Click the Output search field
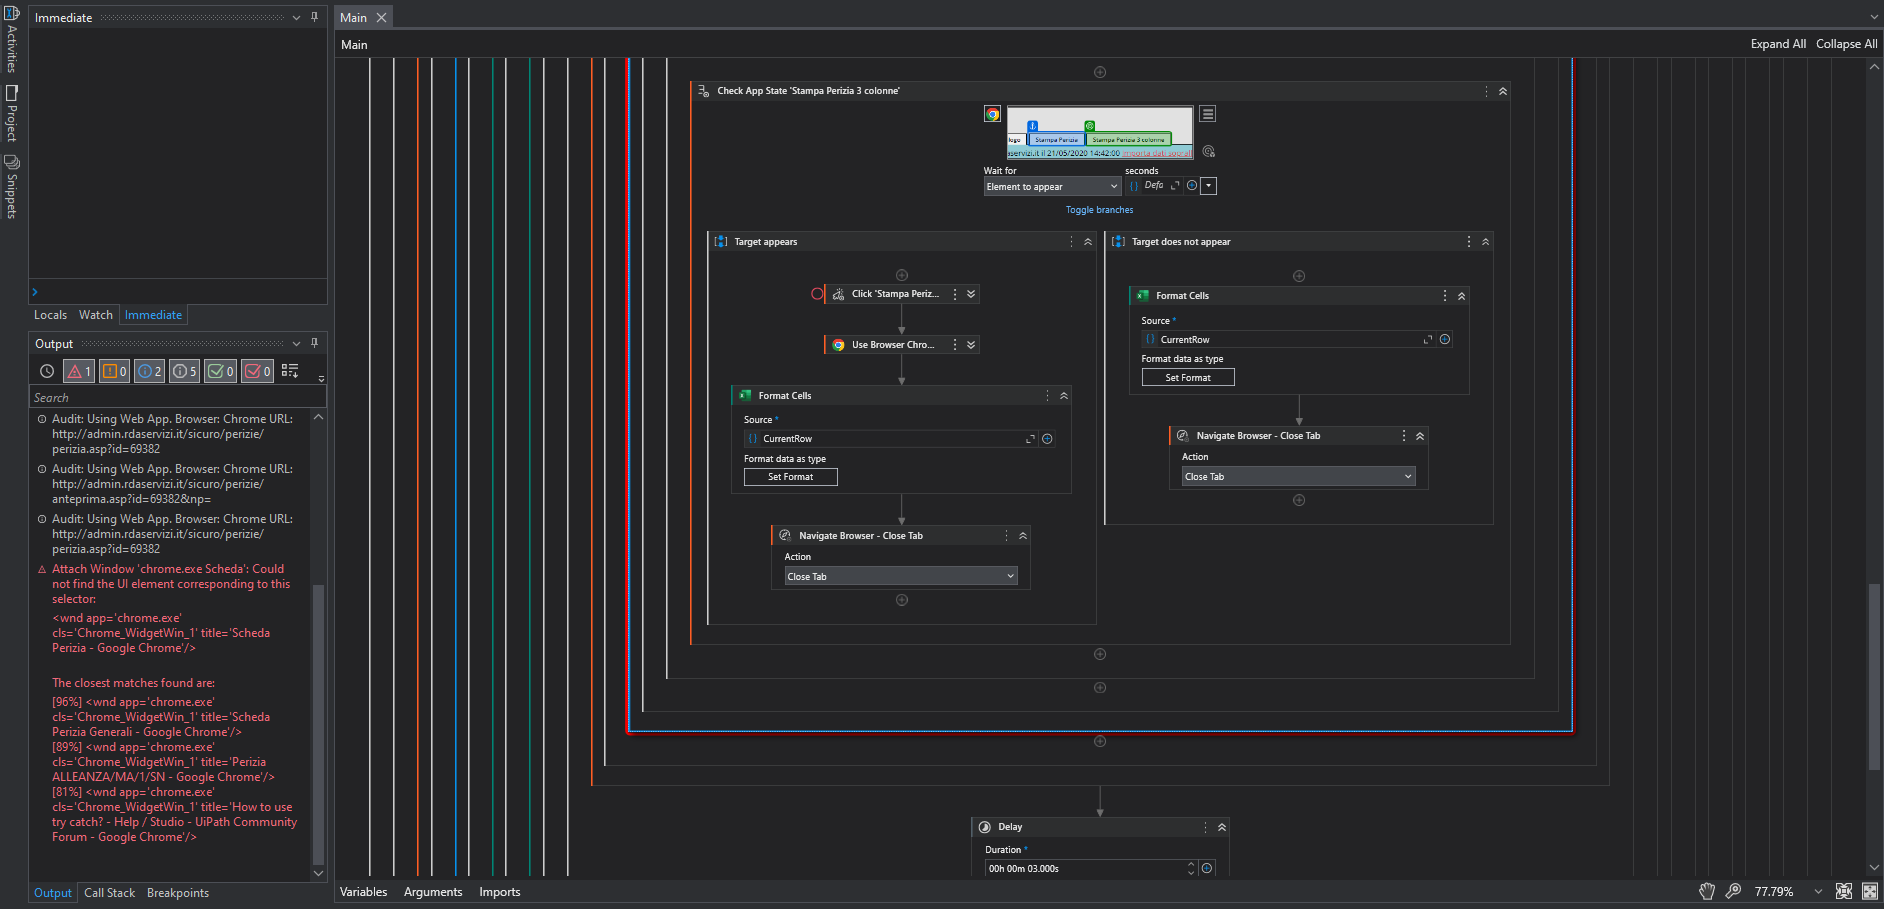 (x=175, y=397)
